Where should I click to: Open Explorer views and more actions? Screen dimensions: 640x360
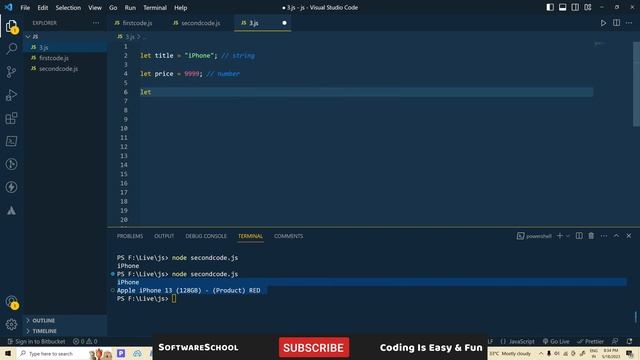[96, 23]
